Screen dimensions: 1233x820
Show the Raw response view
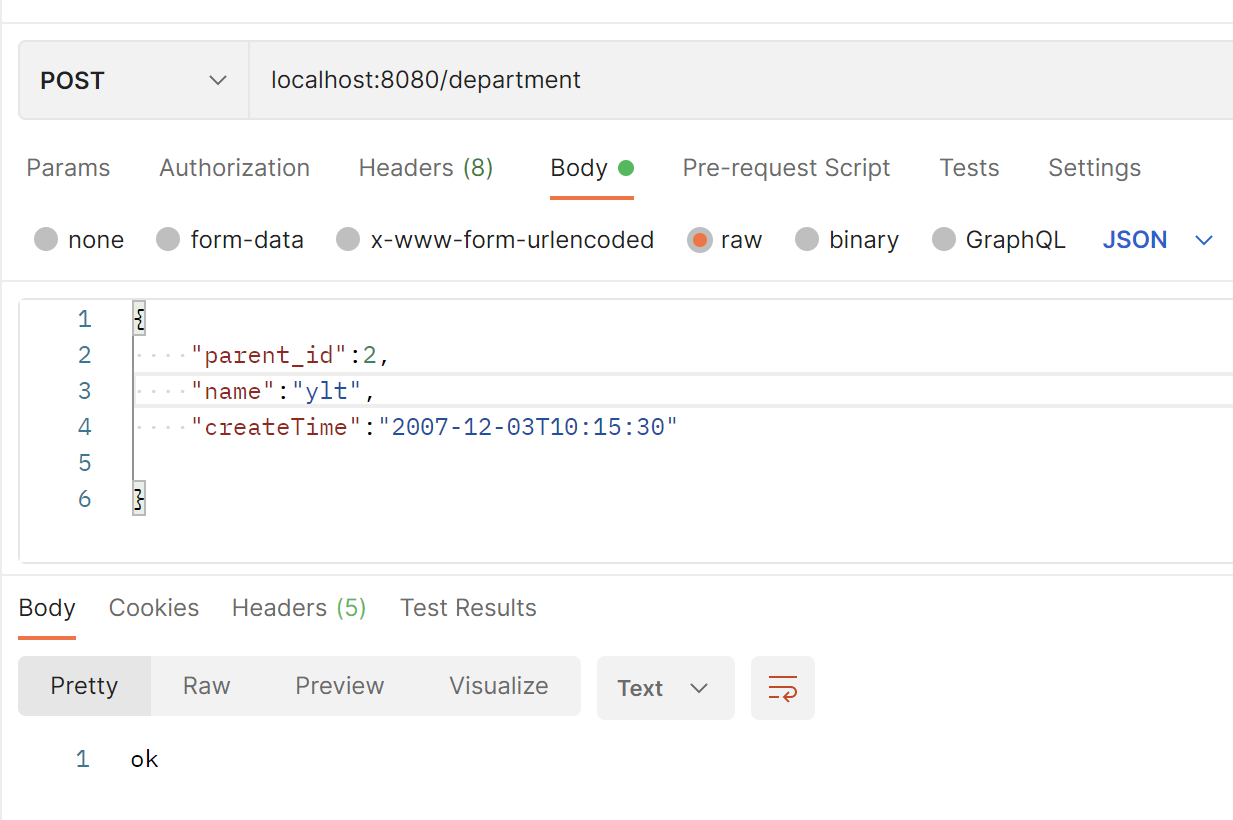[206, 686]
